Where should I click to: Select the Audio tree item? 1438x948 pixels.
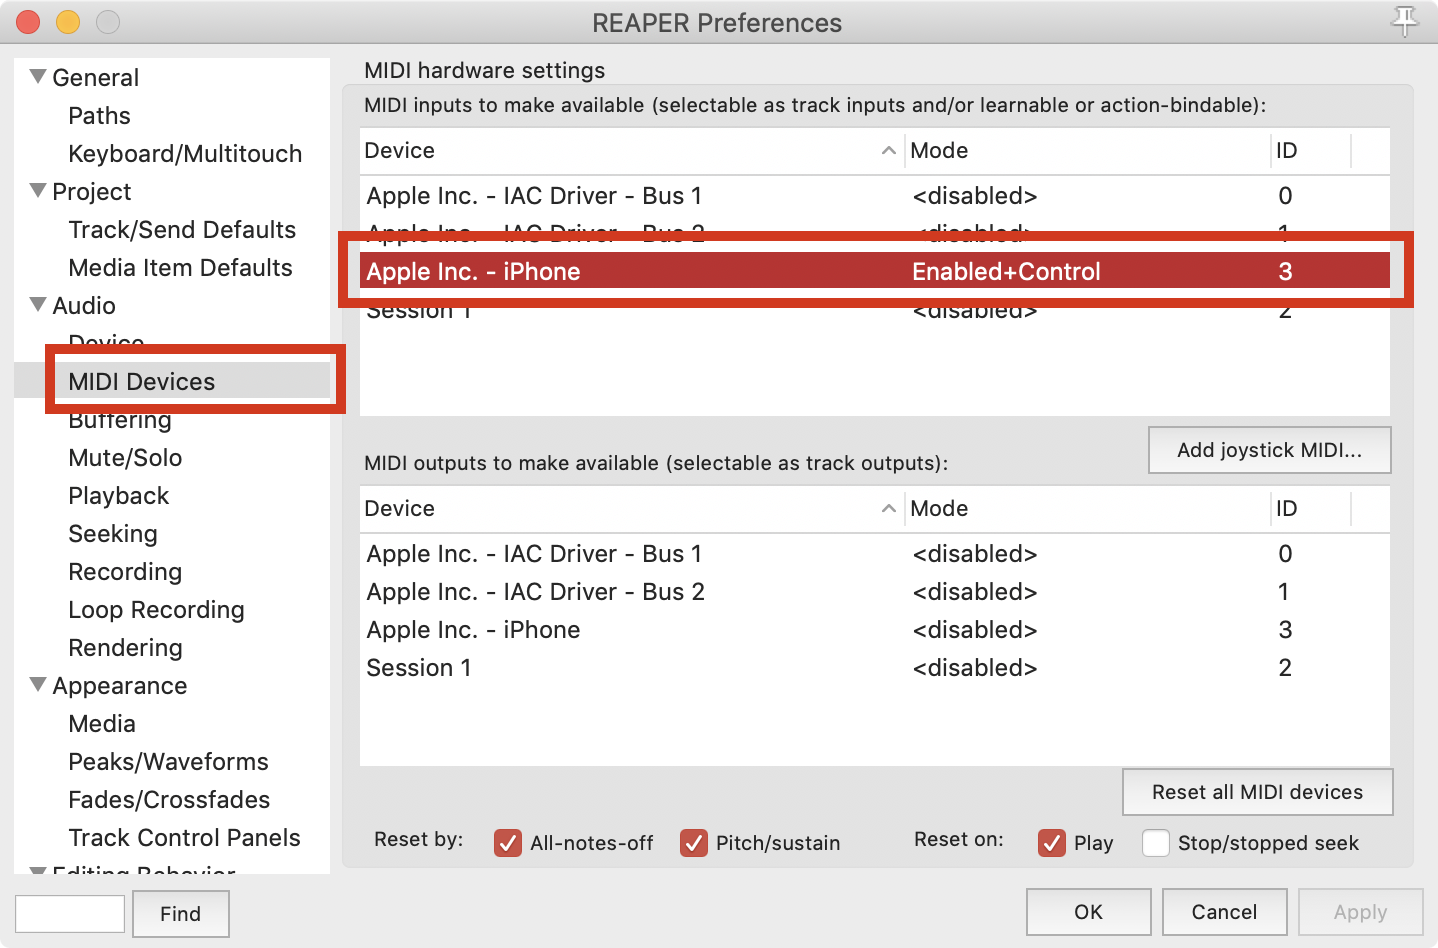(84, 306)
